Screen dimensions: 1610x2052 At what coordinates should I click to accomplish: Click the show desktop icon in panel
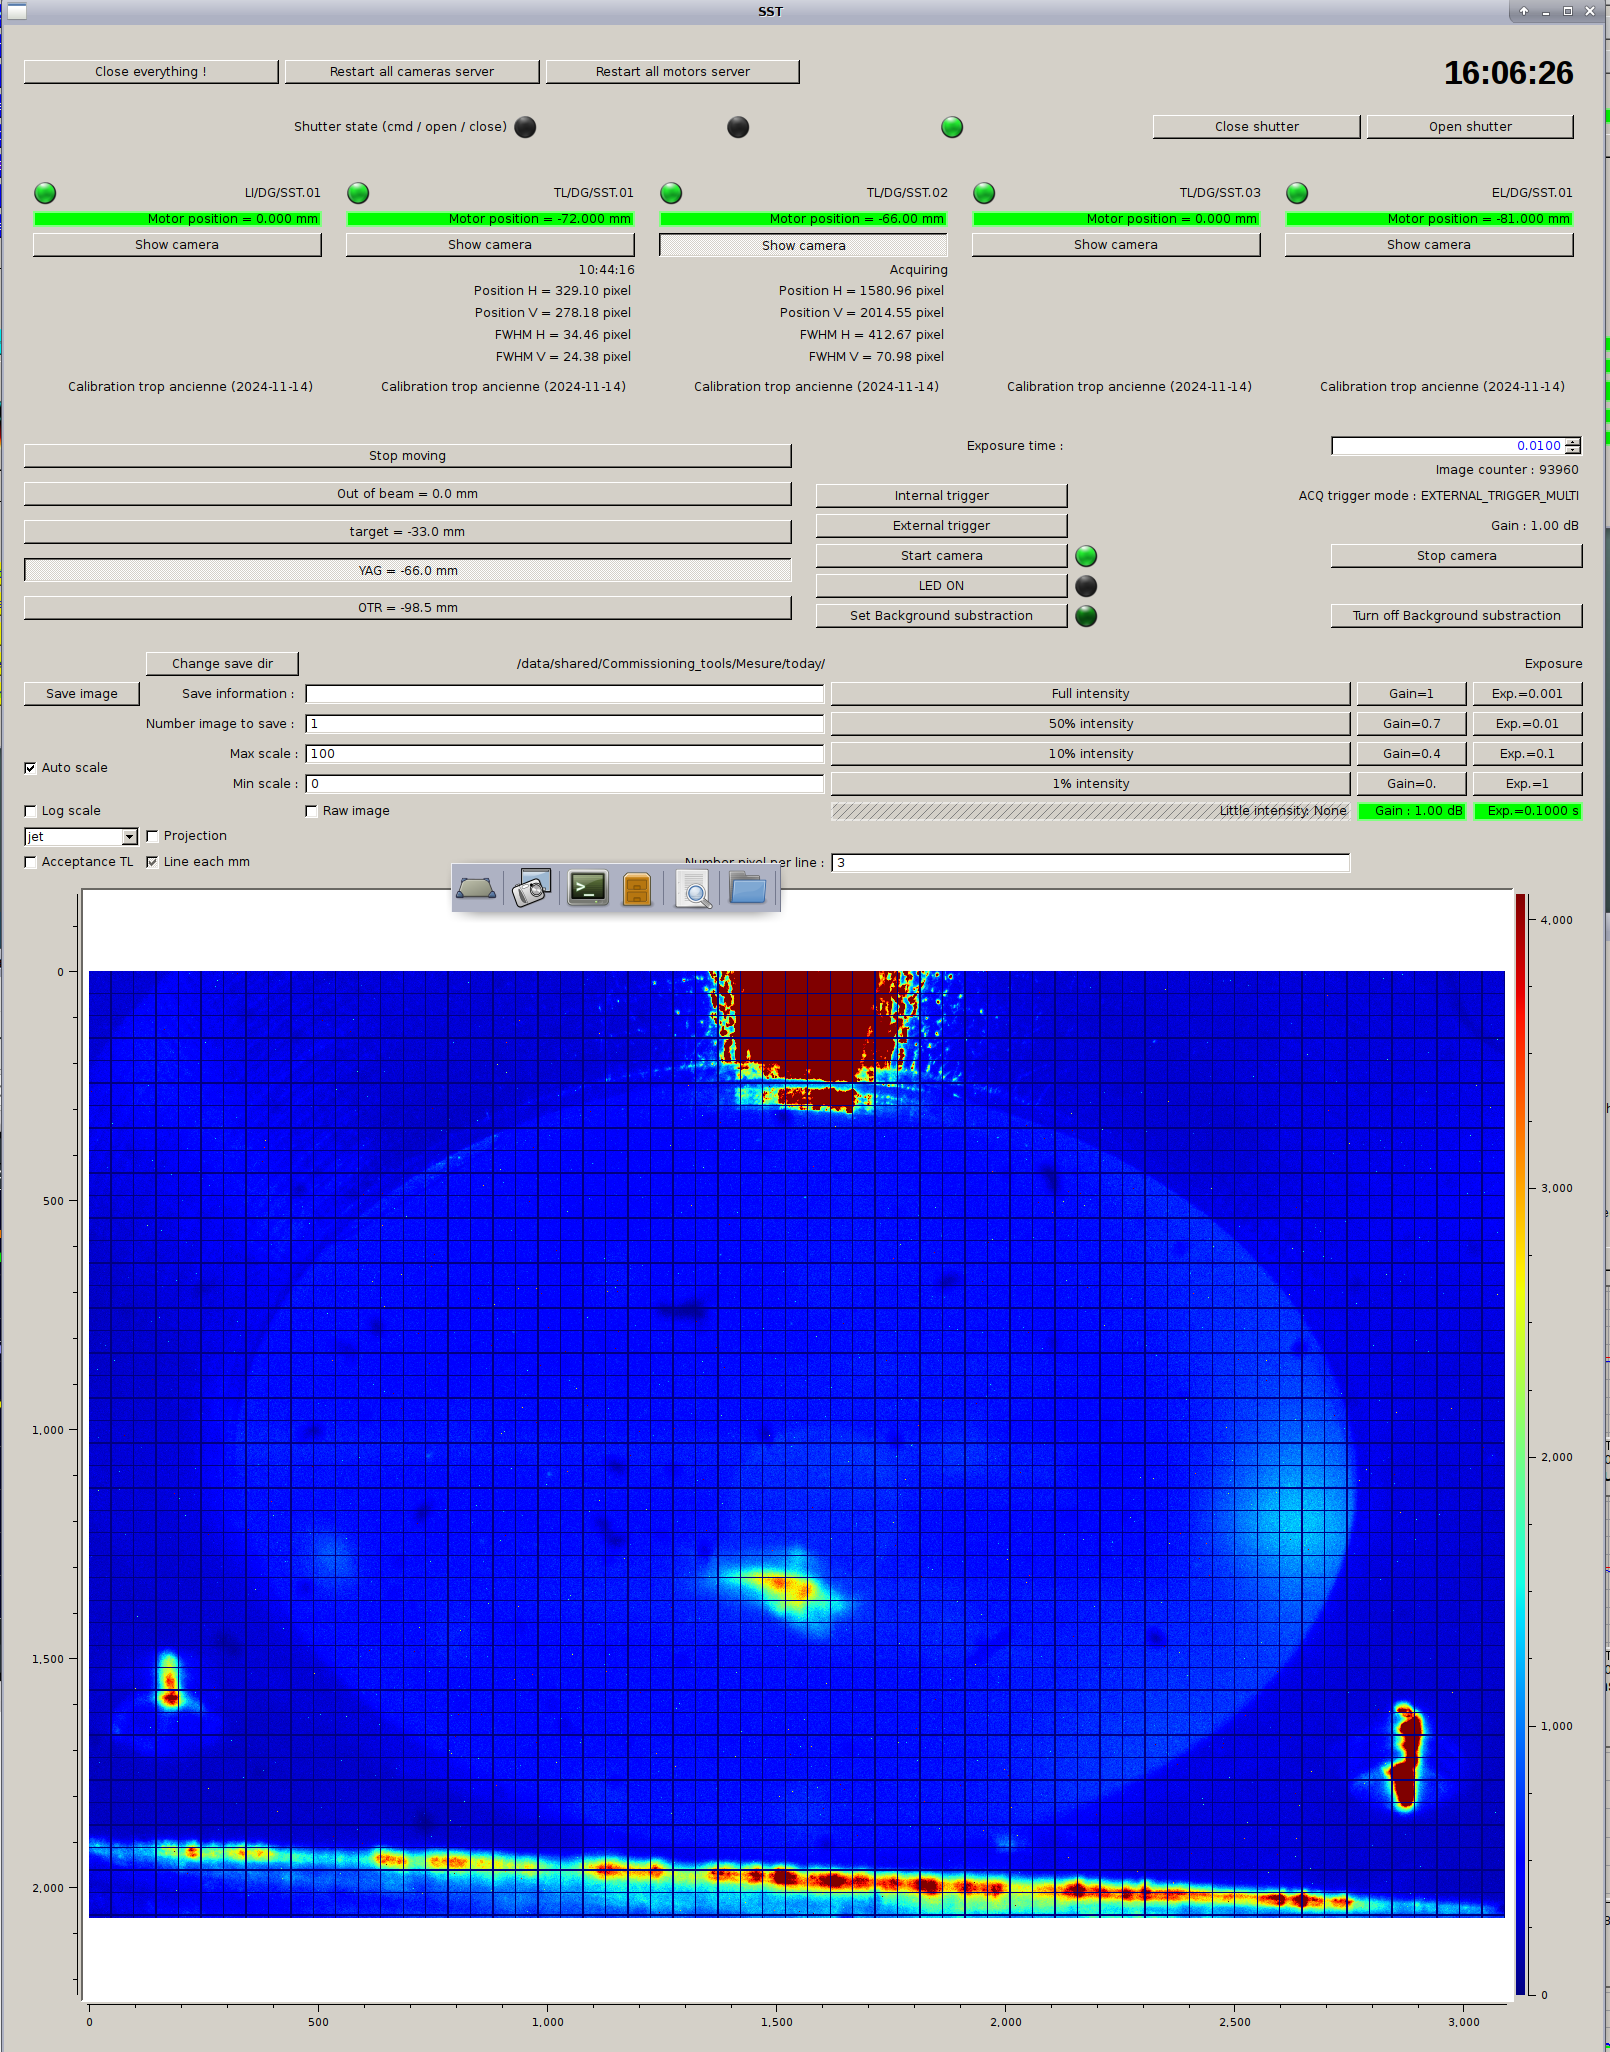point(476,888)
